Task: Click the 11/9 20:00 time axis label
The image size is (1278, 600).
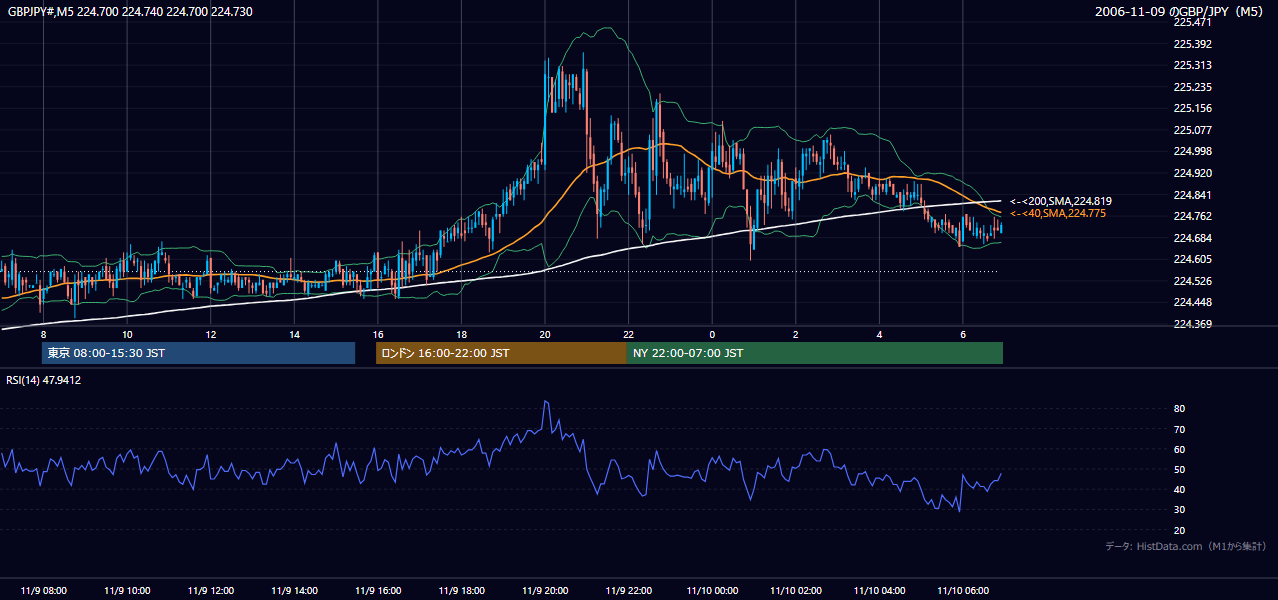Action: (545, 590)
